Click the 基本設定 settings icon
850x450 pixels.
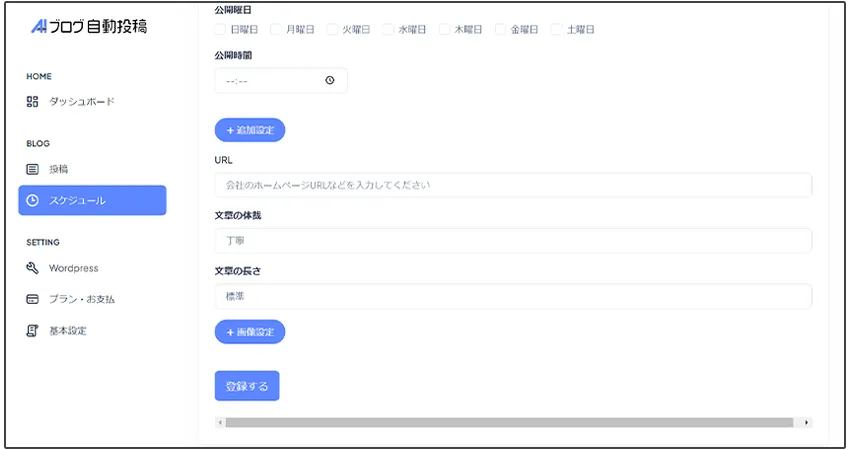point(32,330)
